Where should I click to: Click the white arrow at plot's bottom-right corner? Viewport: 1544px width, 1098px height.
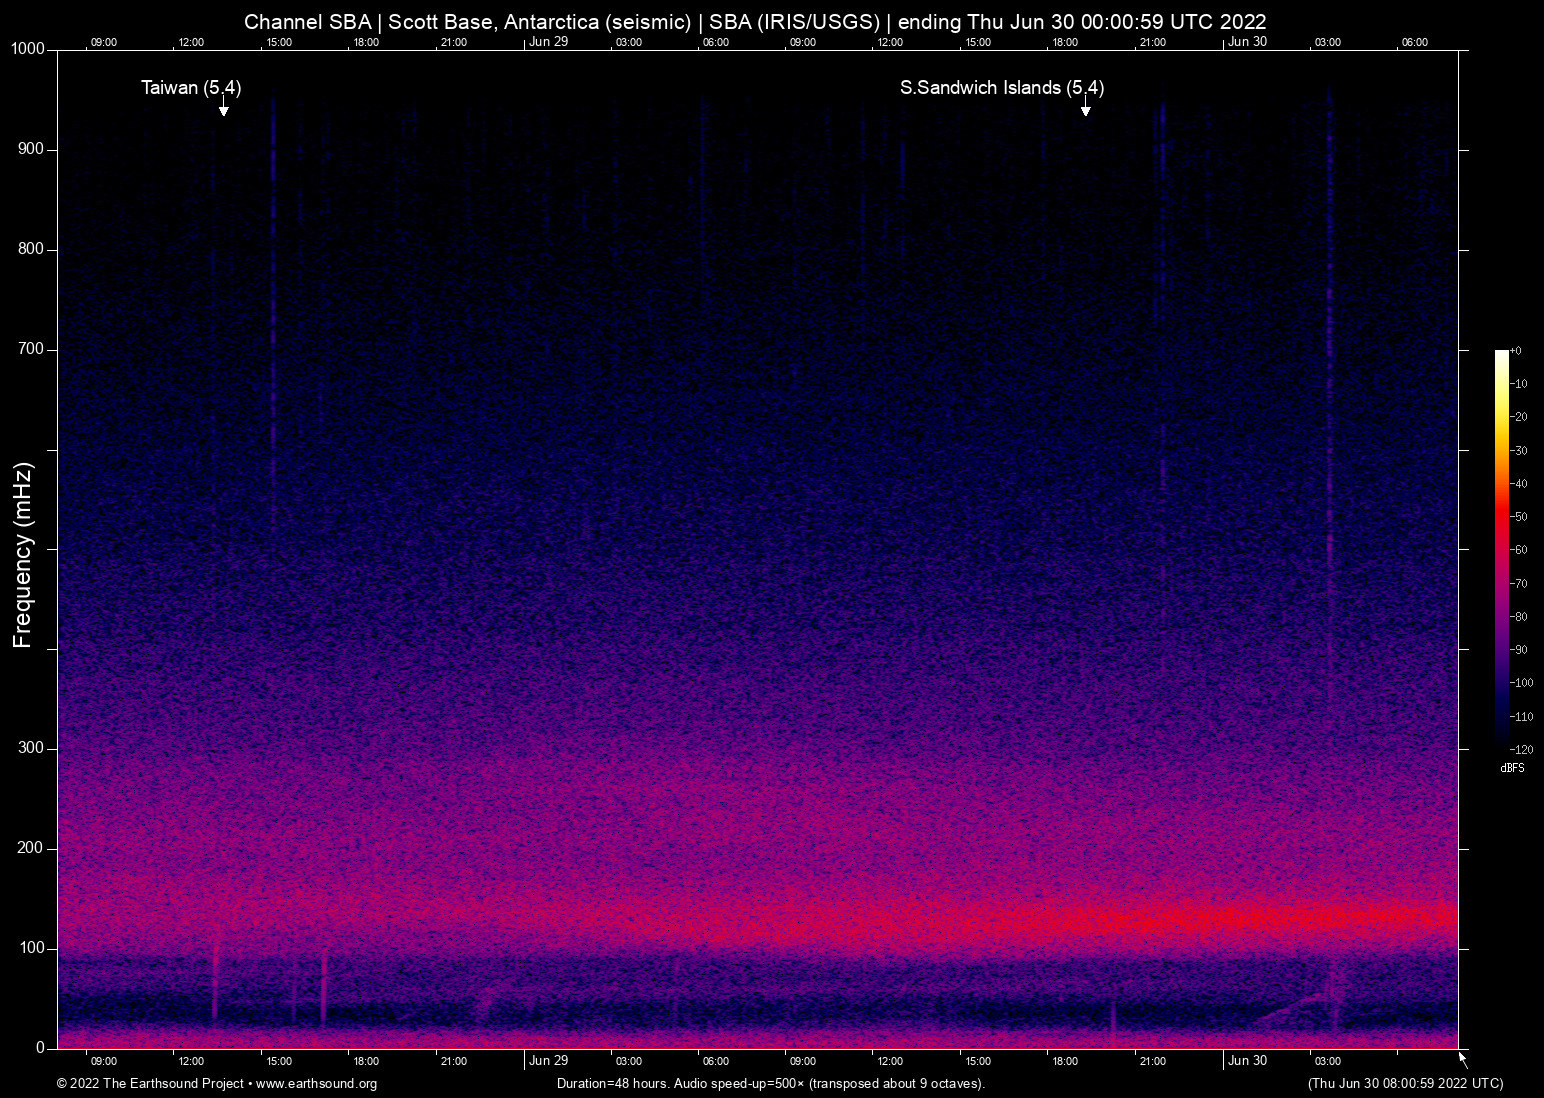pos(1463,1060)
